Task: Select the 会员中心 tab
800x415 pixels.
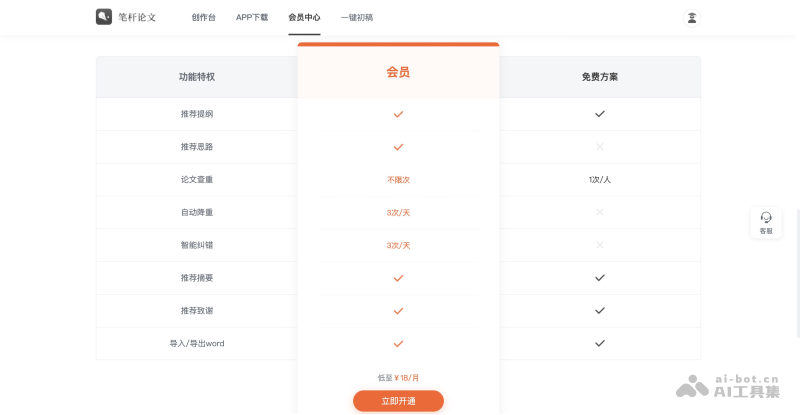Action: [x=304, y=17]
